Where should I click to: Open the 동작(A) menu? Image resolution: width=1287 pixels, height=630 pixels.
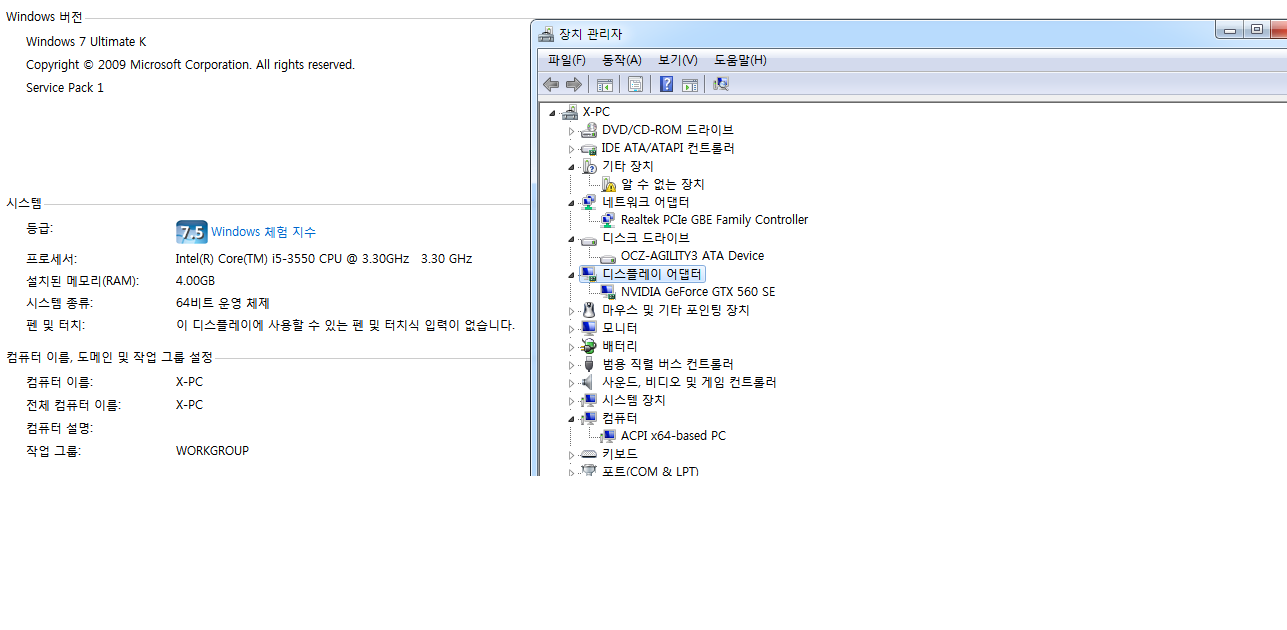pos(621,60)
